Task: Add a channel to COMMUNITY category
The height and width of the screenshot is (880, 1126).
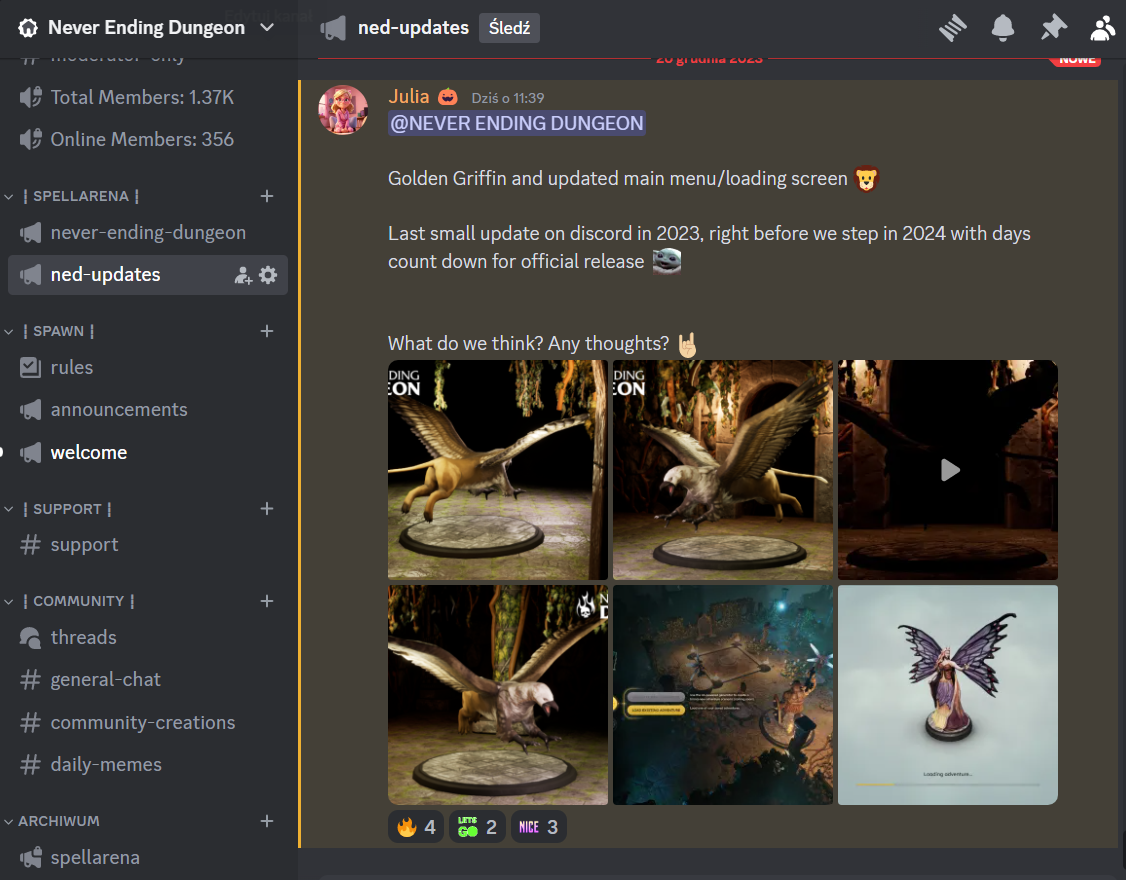Action: click(266, 601)
